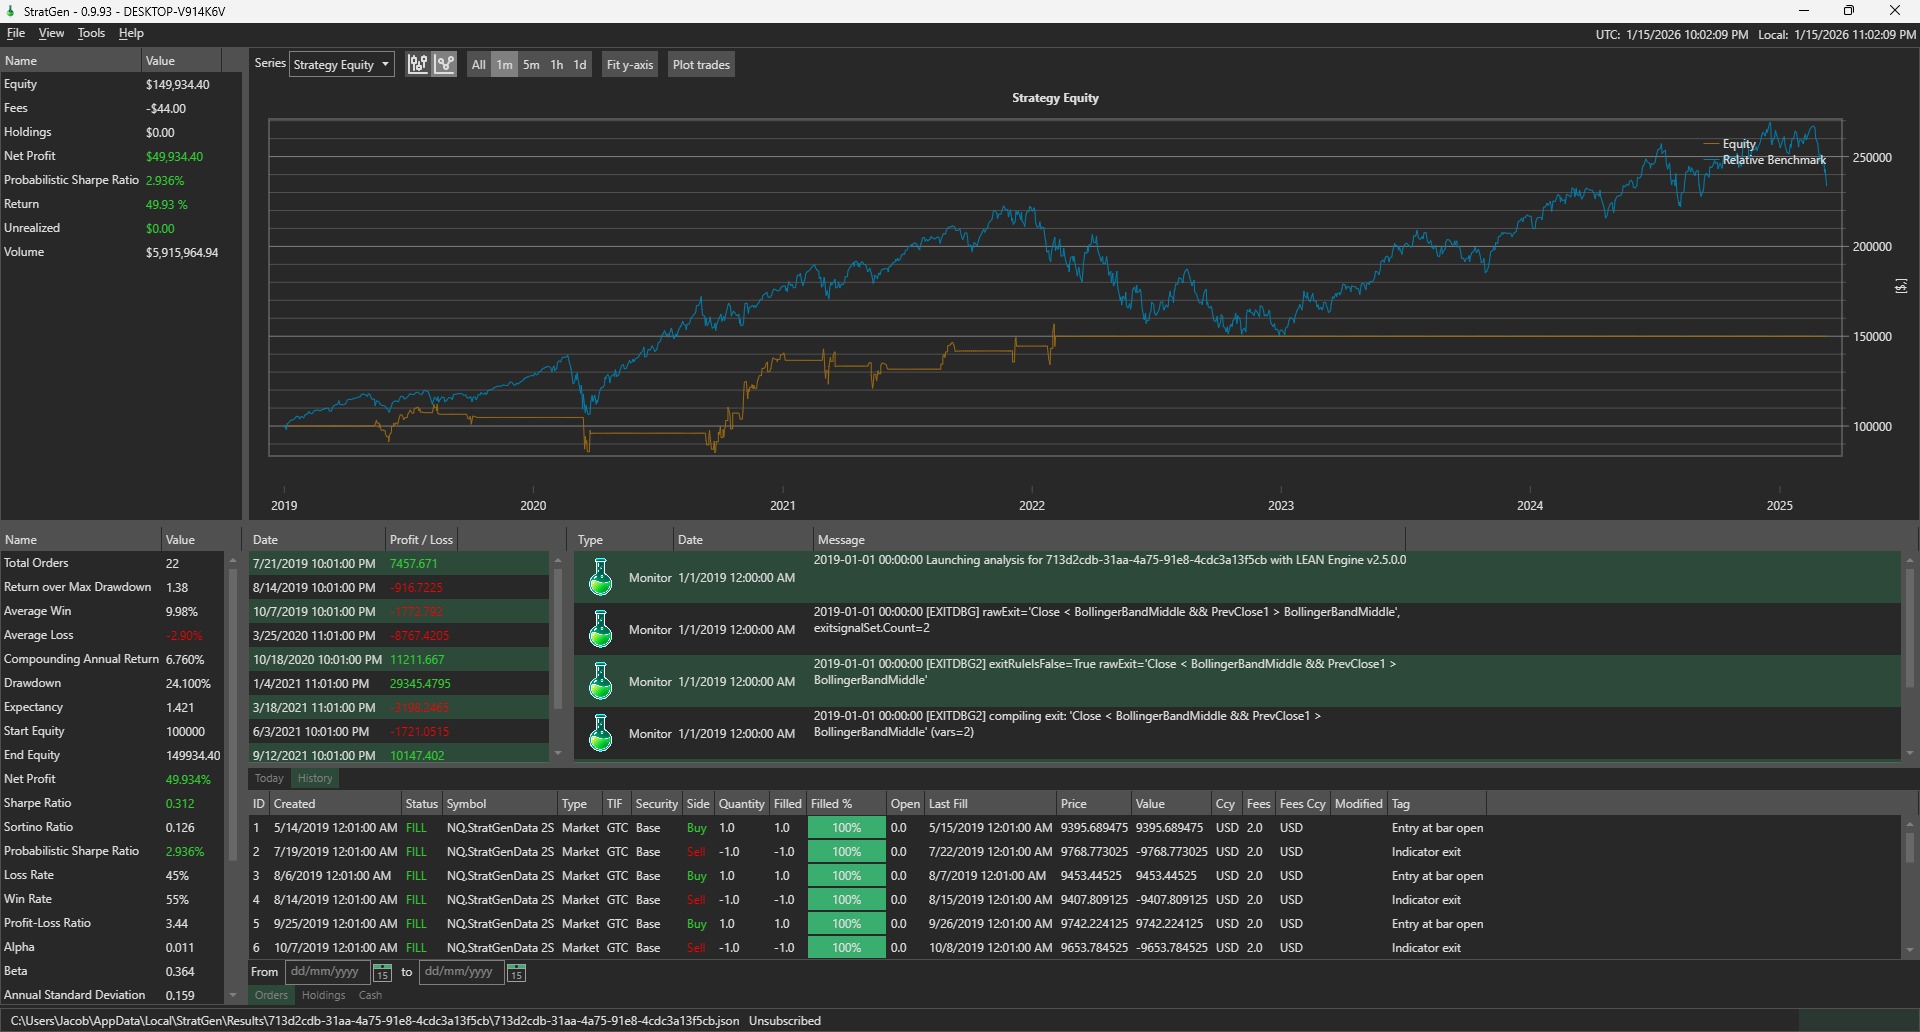The width and height of the screenshot is (1920, 1032).
Task: Switch chart to candlestick view icon
Action: coord(418,65)
